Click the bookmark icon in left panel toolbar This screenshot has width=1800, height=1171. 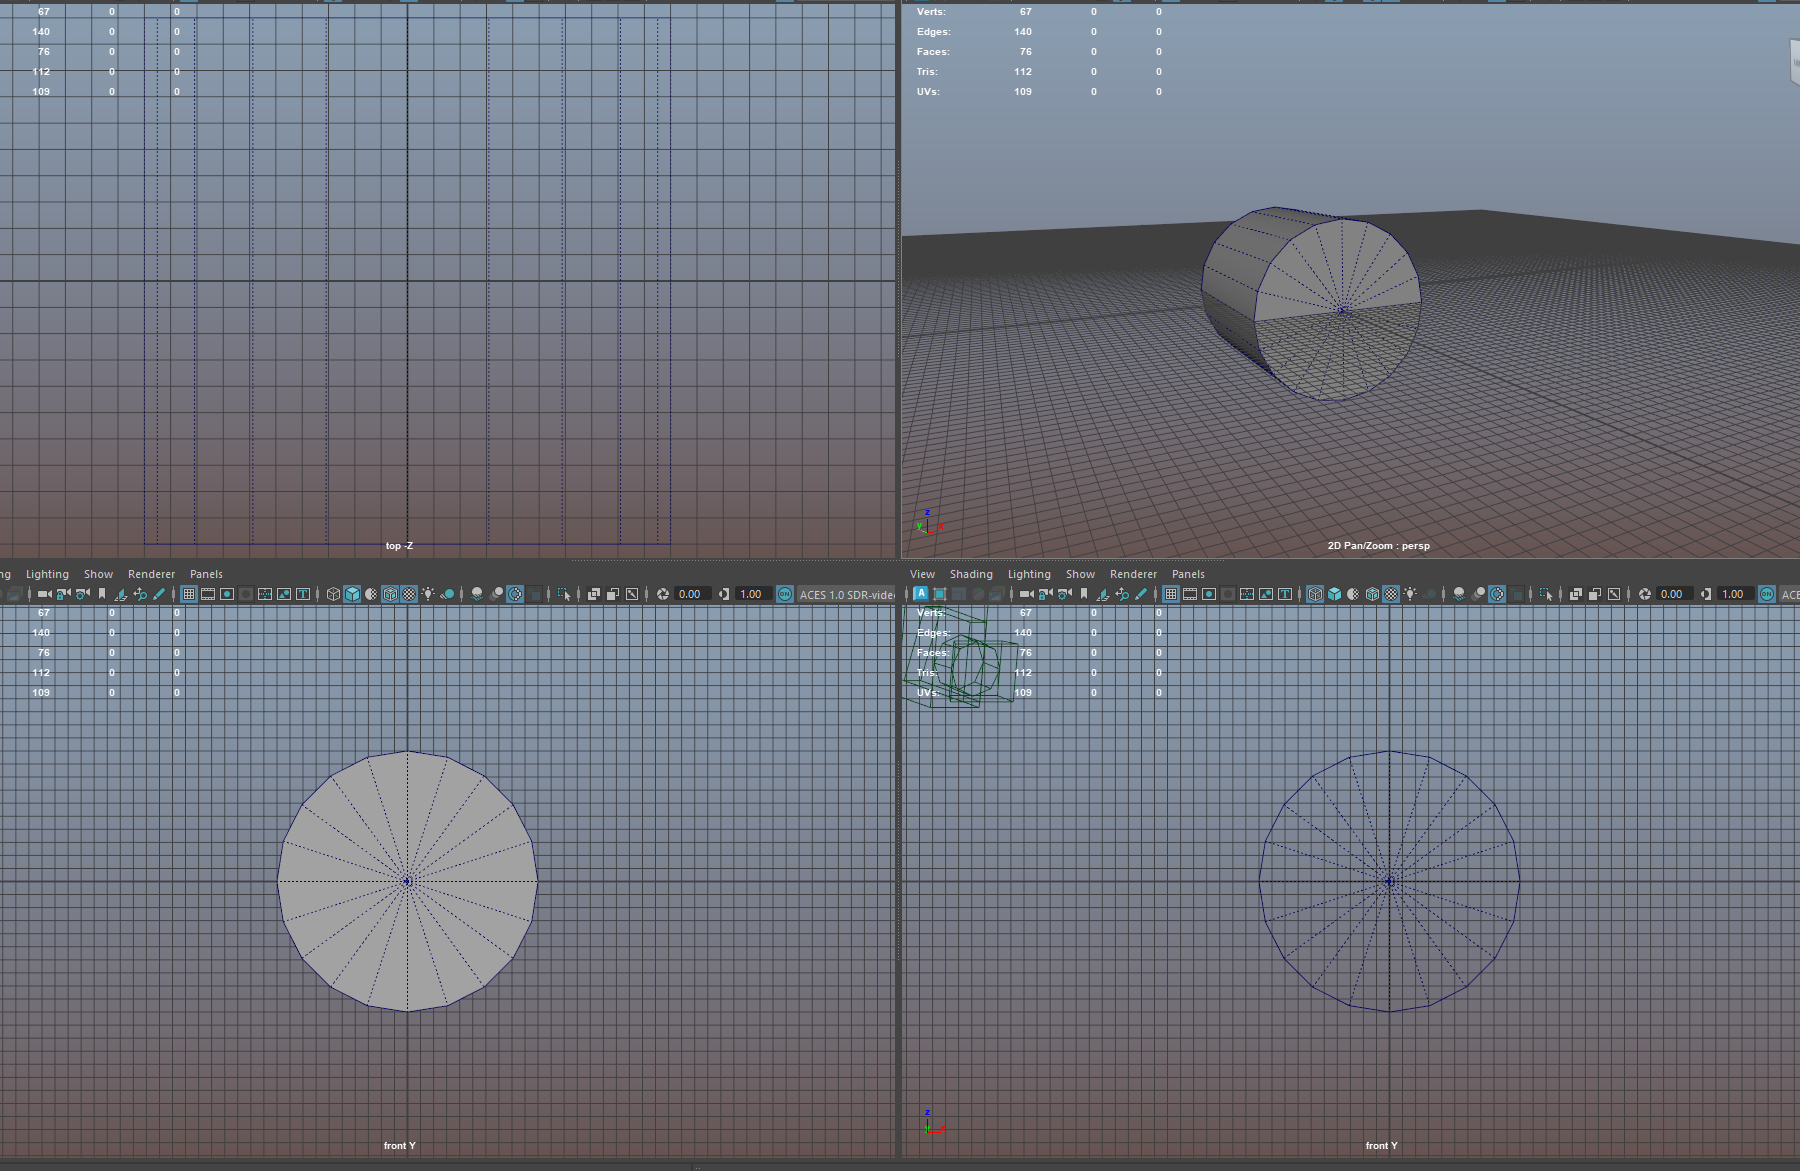pos(102,594)
